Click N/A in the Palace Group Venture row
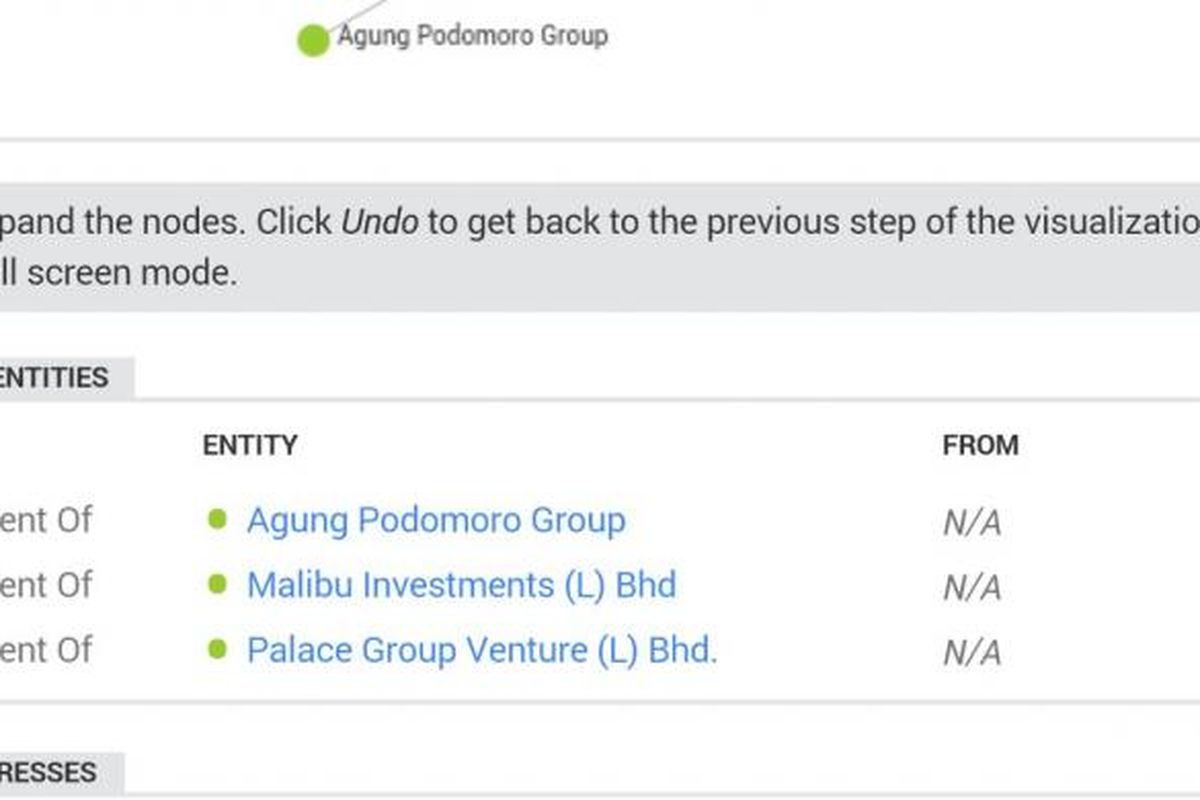Image resolution: width=1200 pixels, height=800 pixels. (x=971, y=653)
